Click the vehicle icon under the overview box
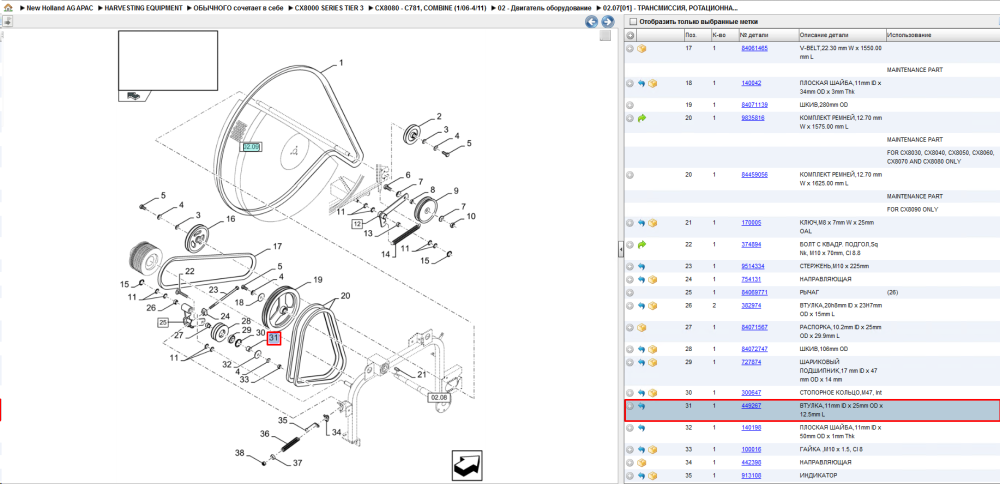 [x=133, y=96]
